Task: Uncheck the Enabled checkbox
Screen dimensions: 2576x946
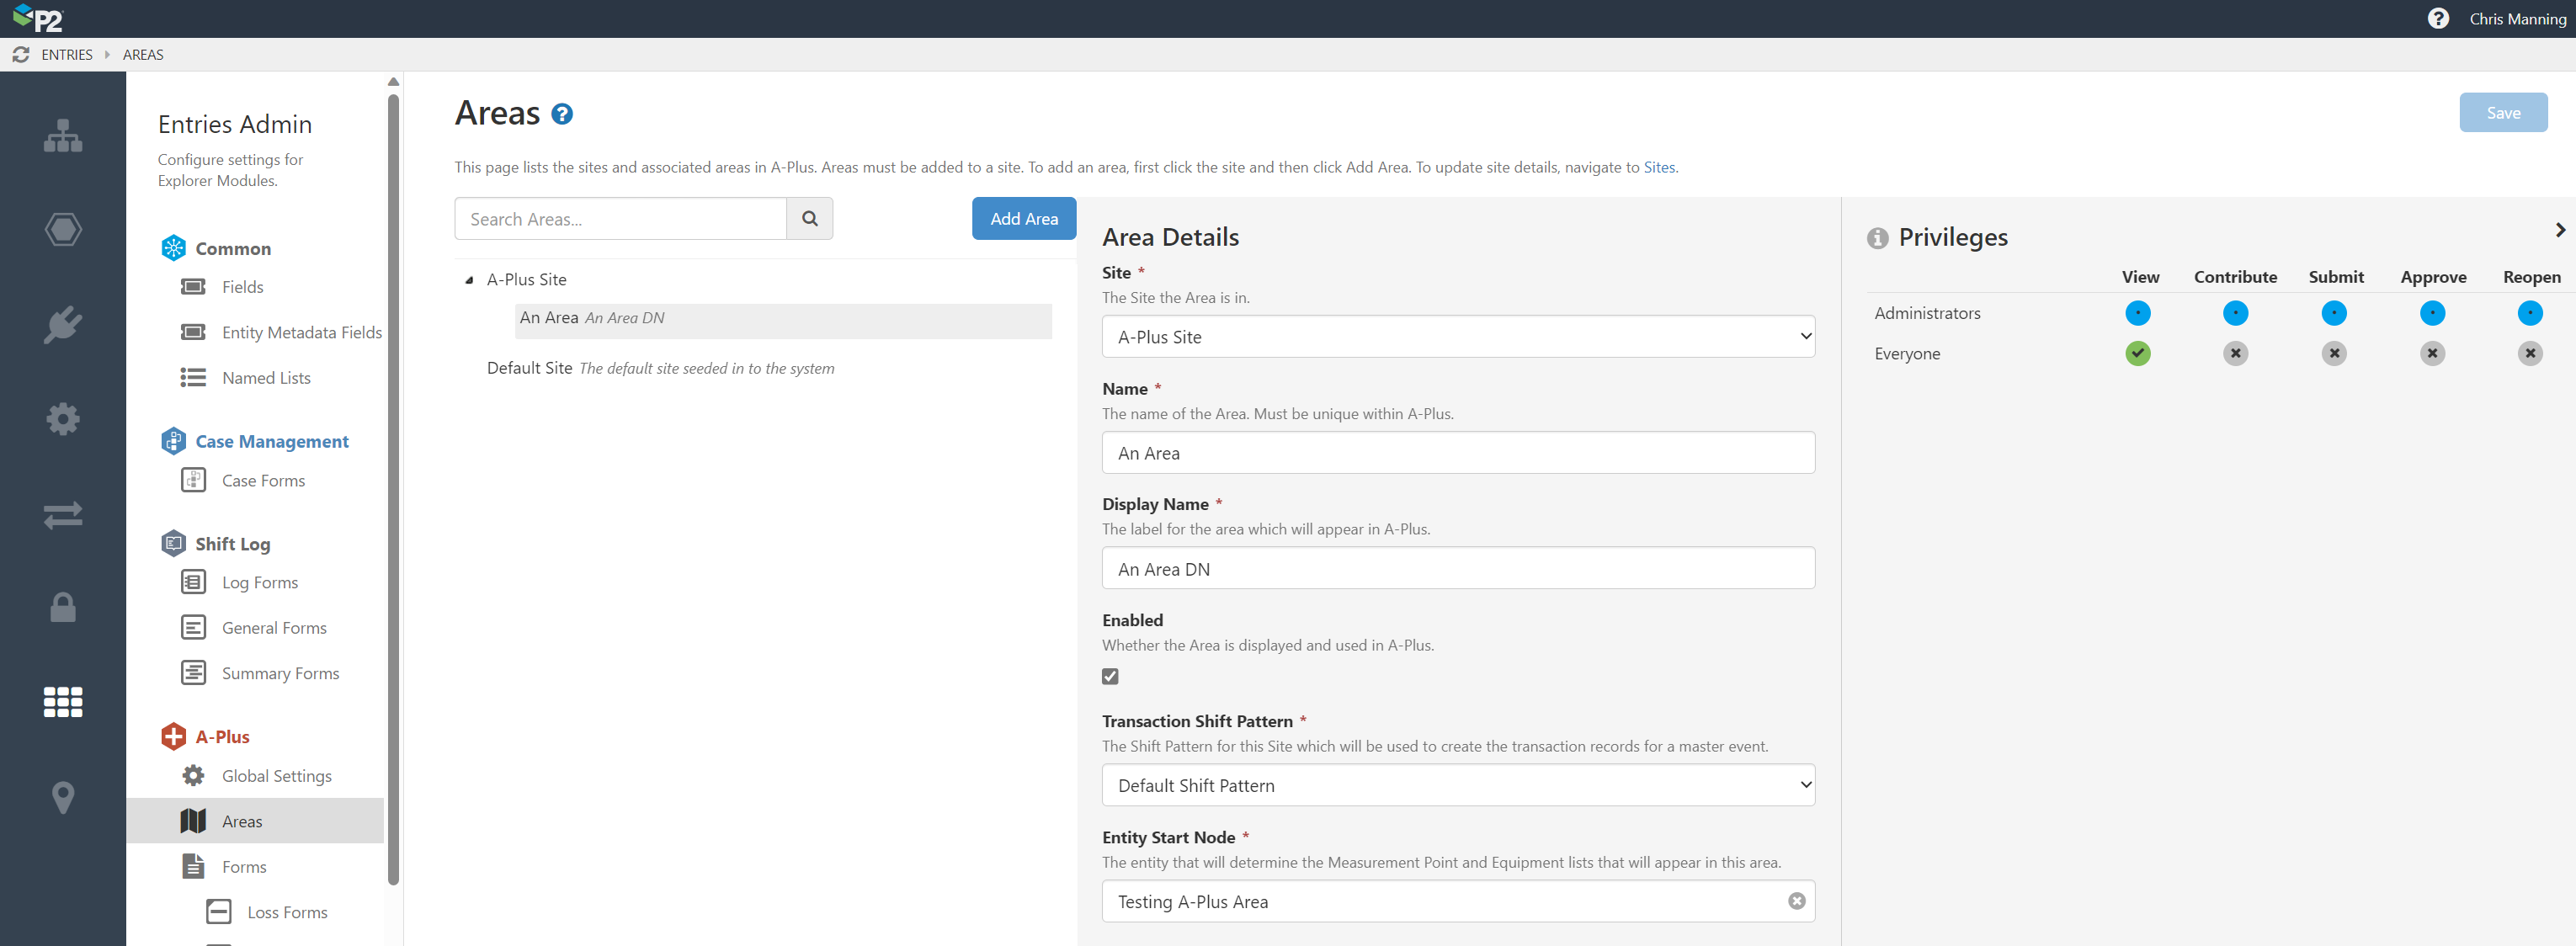Action: pos(1110,677)
